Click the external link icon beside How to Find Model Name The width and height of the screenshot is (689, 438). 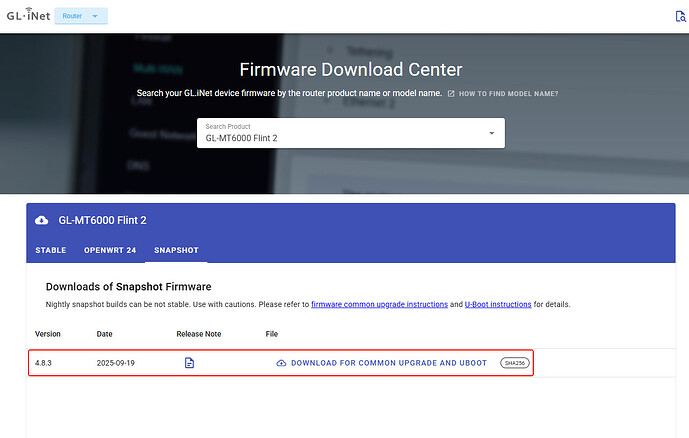click(451, 94)
